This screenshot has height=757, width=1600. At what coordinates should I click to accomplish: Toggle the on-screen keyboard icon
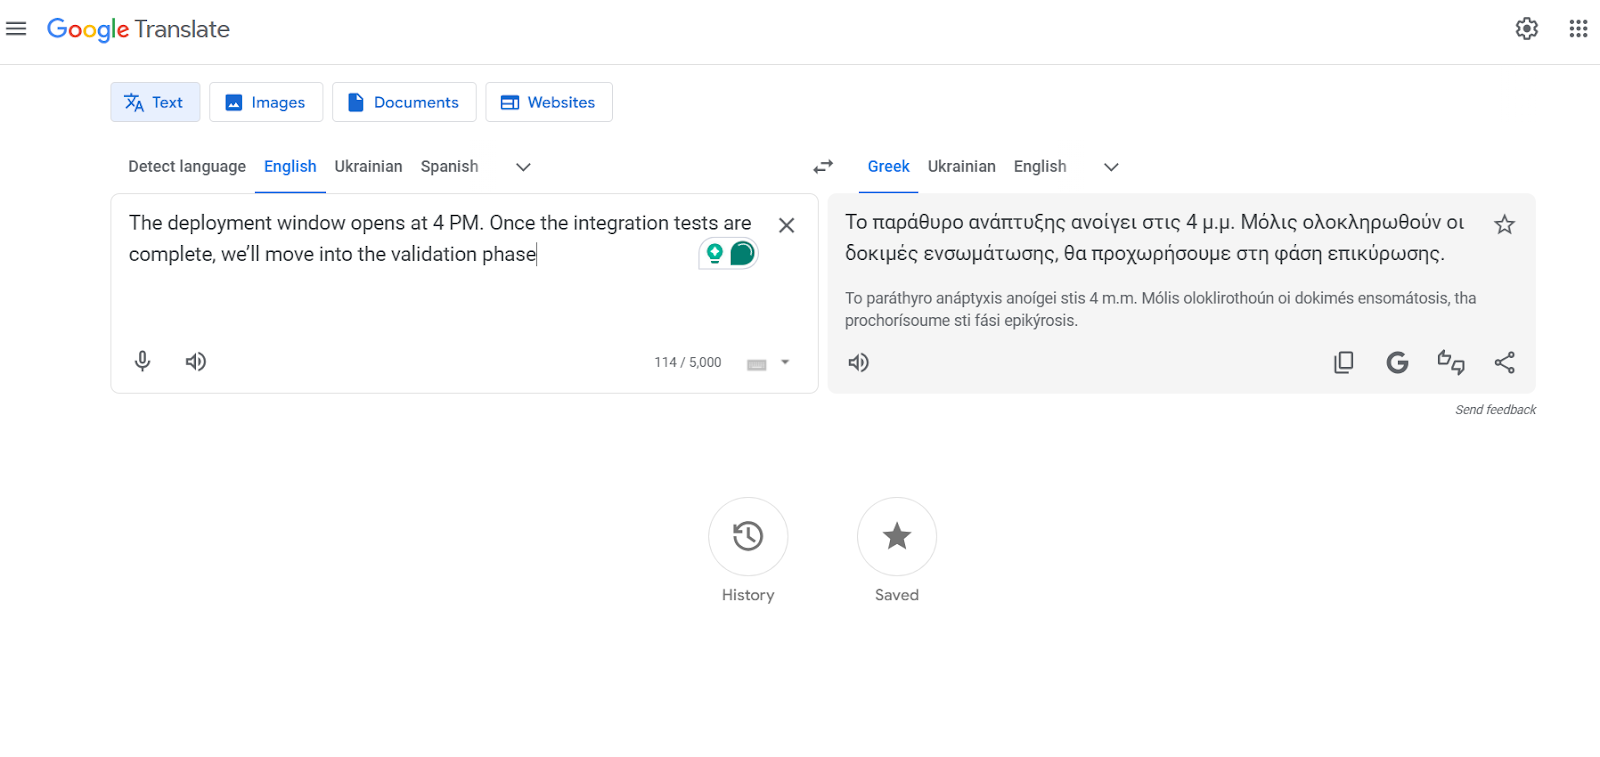tap(757, 364)
